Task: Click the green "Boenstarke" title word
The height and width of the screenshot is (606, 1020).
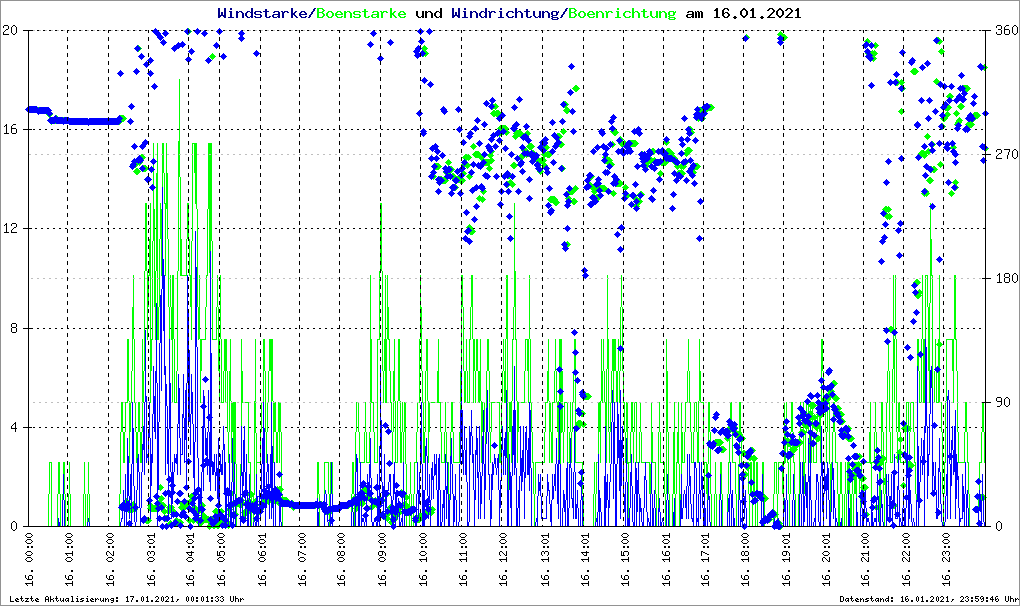Action: pyautogui.click(x=361, y=13)
